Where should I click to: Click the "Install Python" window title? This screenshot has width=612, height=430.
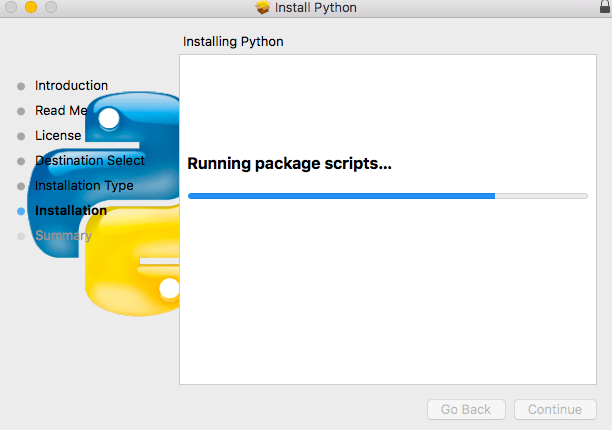pyautogui.click(x=317, y=8)
